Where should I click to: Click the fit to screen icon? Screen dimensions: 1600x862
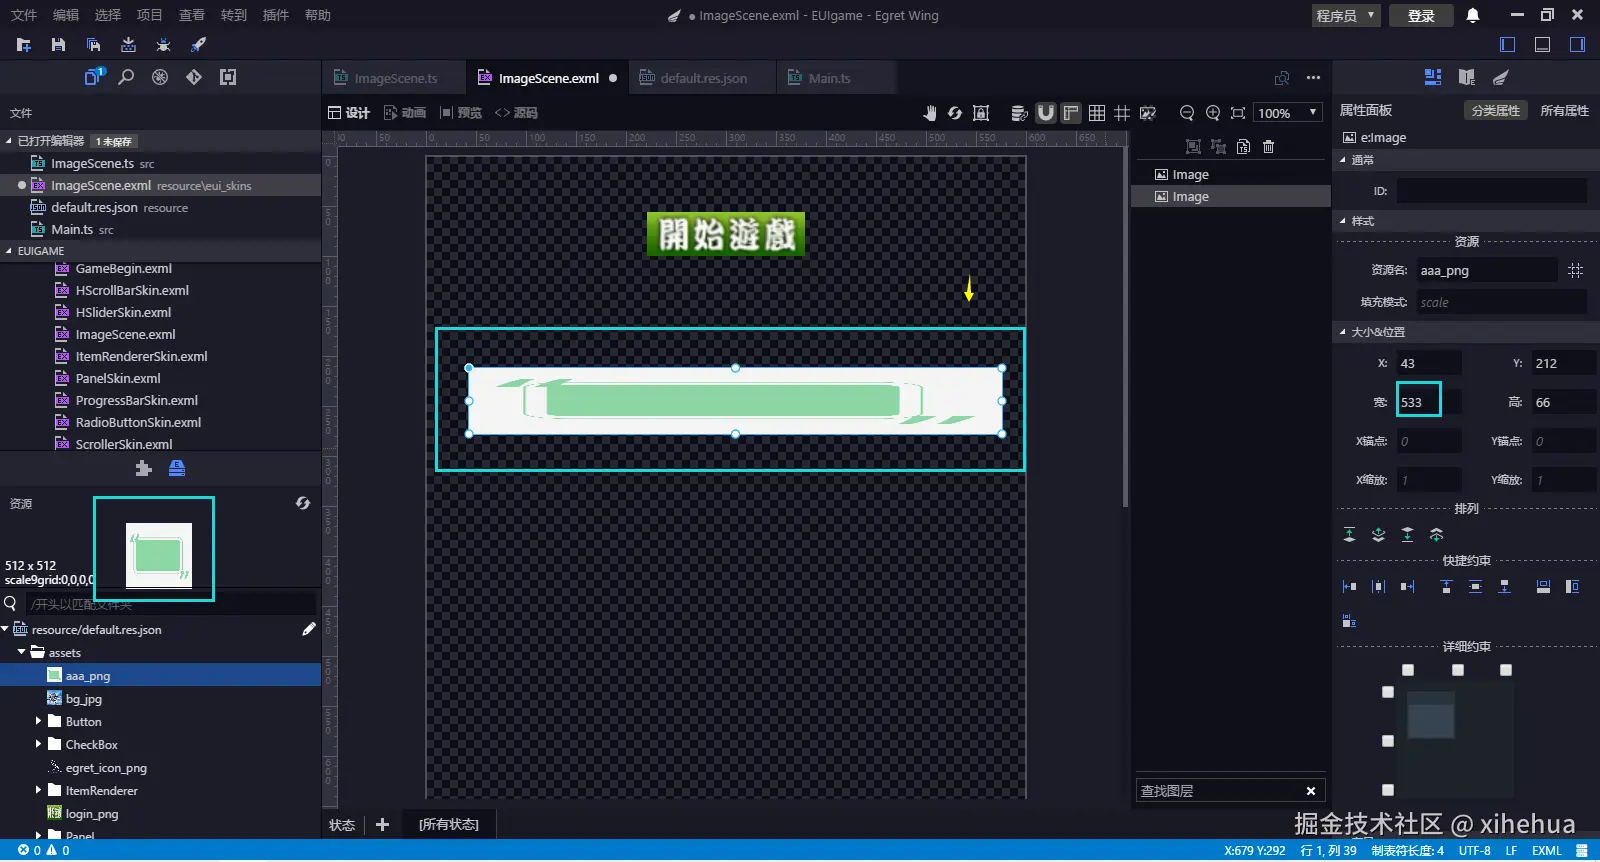click(1238, 113)
